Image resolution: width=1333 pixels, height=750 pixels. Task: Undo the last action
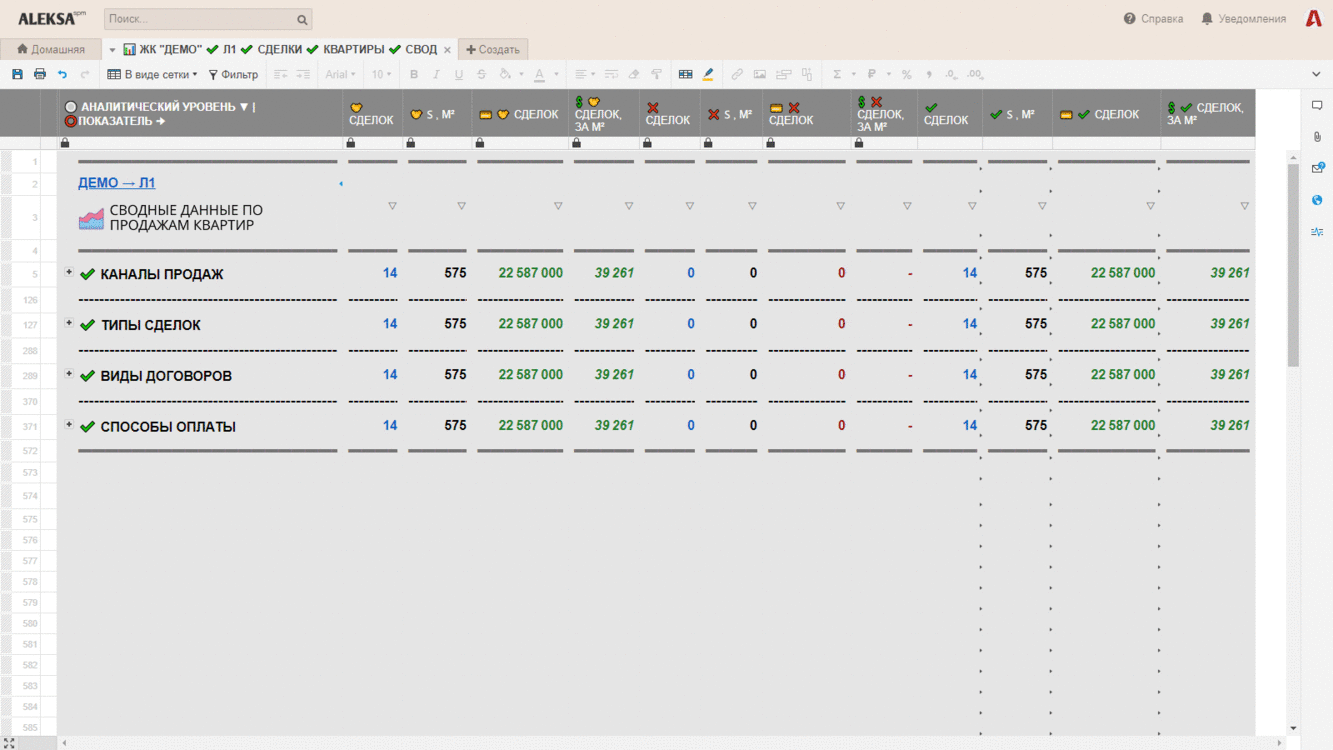pyautogui.click(x=62, y=74)
